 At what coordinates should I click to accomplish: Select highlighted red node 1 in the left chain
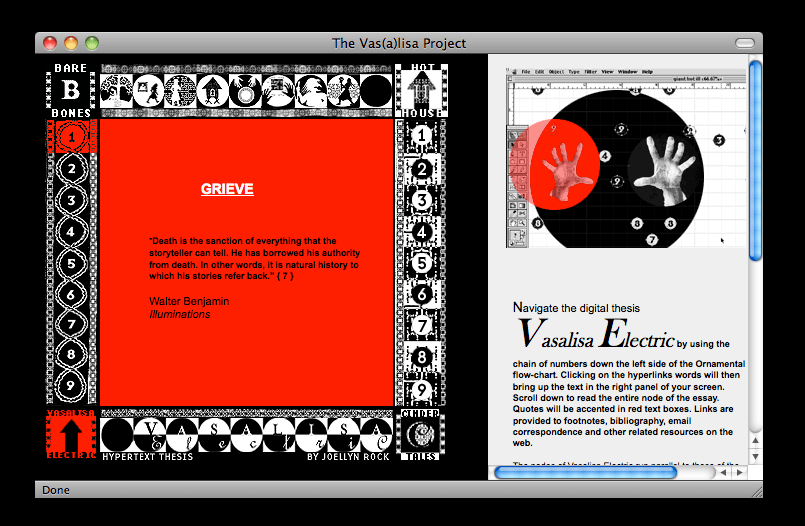[71, 137]
